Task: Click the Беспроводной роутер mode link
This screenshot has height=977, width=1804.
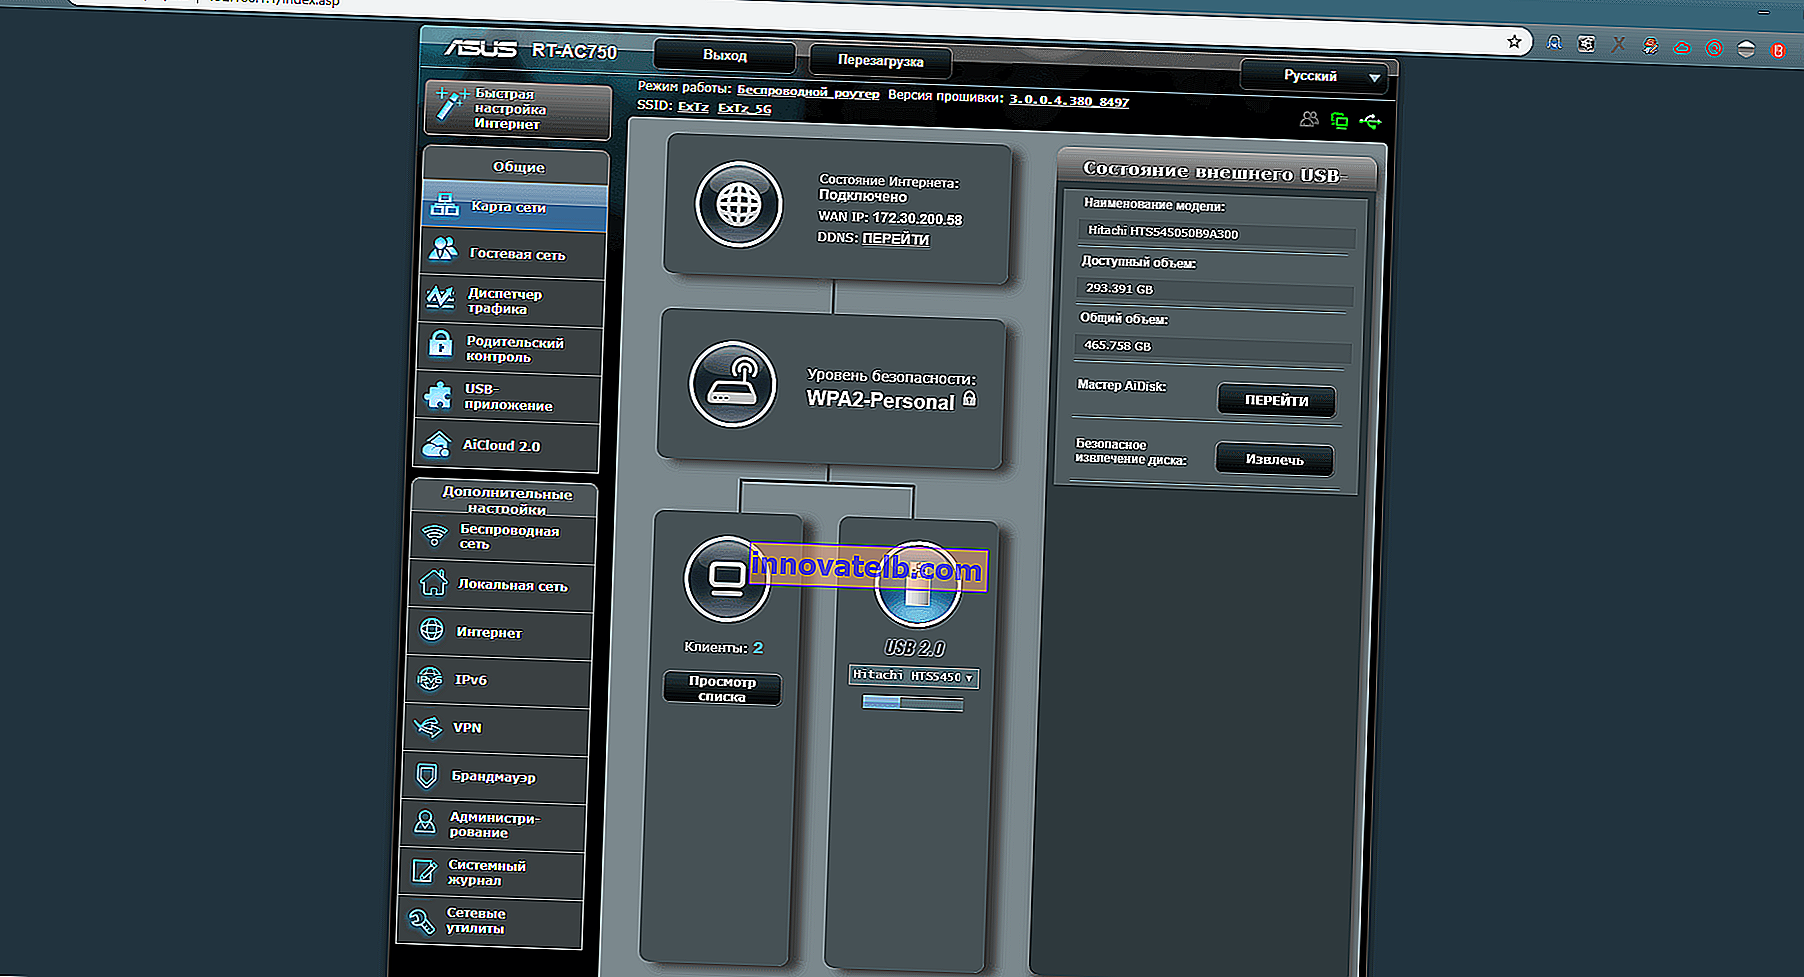Action: tap(808, 92)
